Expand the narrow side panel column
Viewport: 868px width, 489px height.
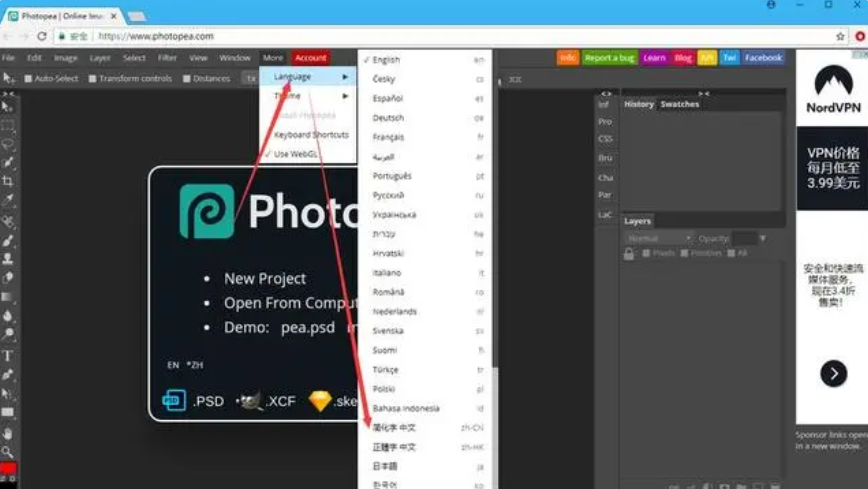coord(606,93)
